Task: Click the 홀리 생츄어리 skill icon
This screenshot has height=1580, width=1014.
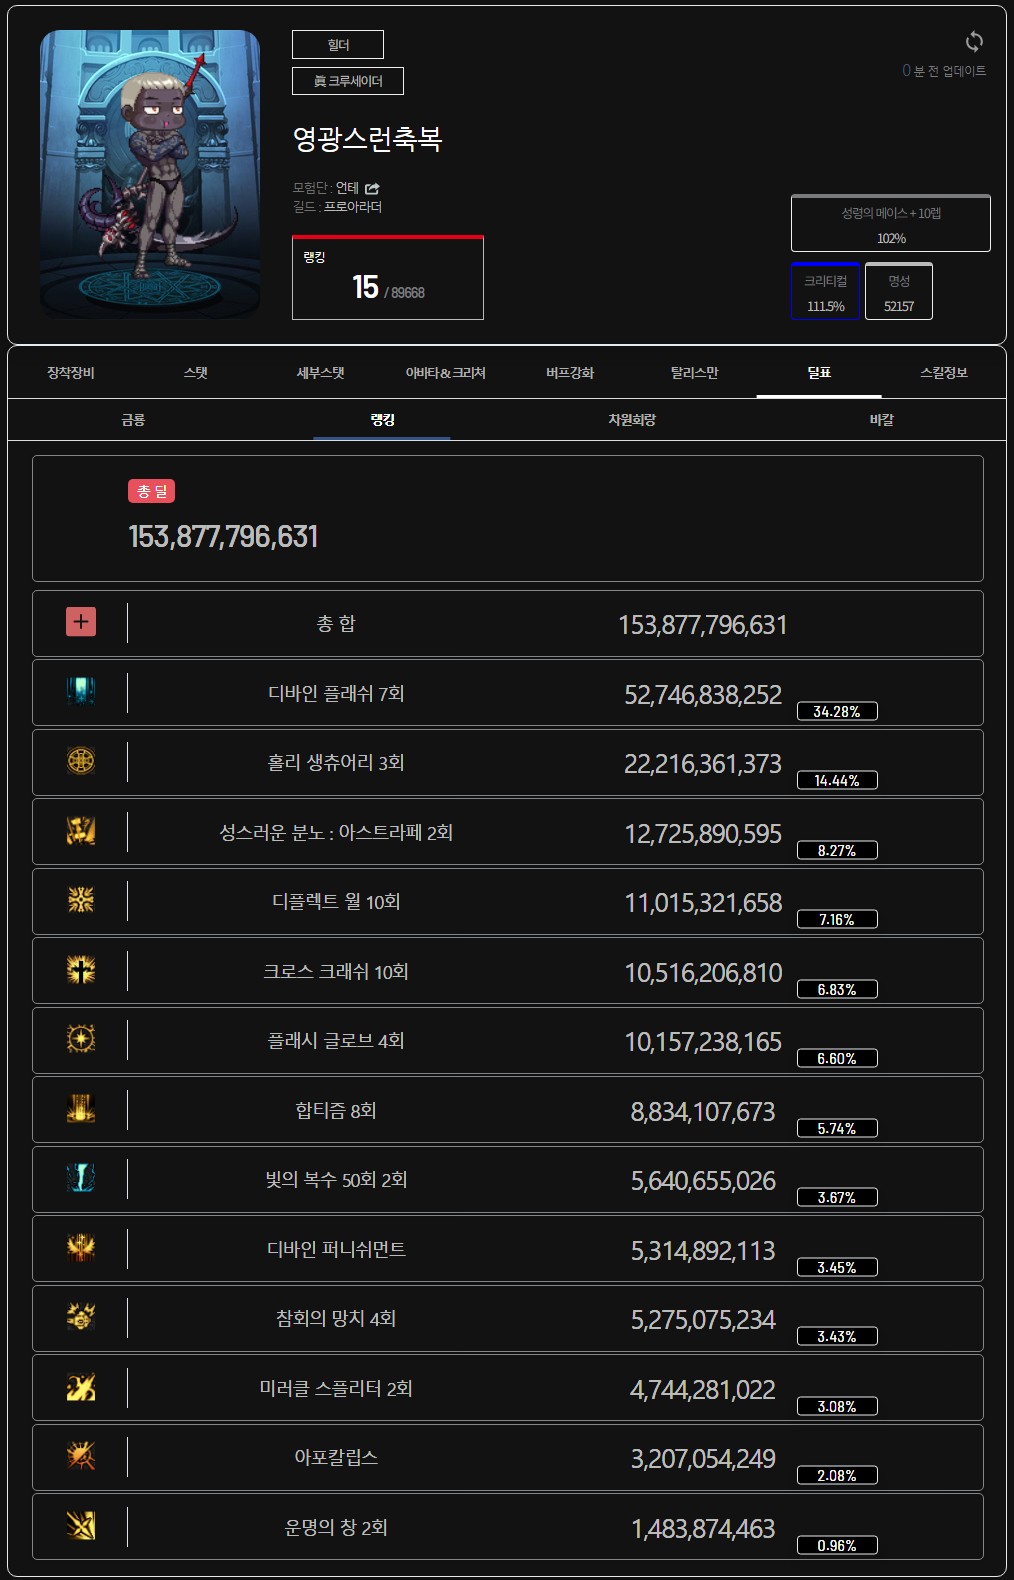Action: point(81,761)
